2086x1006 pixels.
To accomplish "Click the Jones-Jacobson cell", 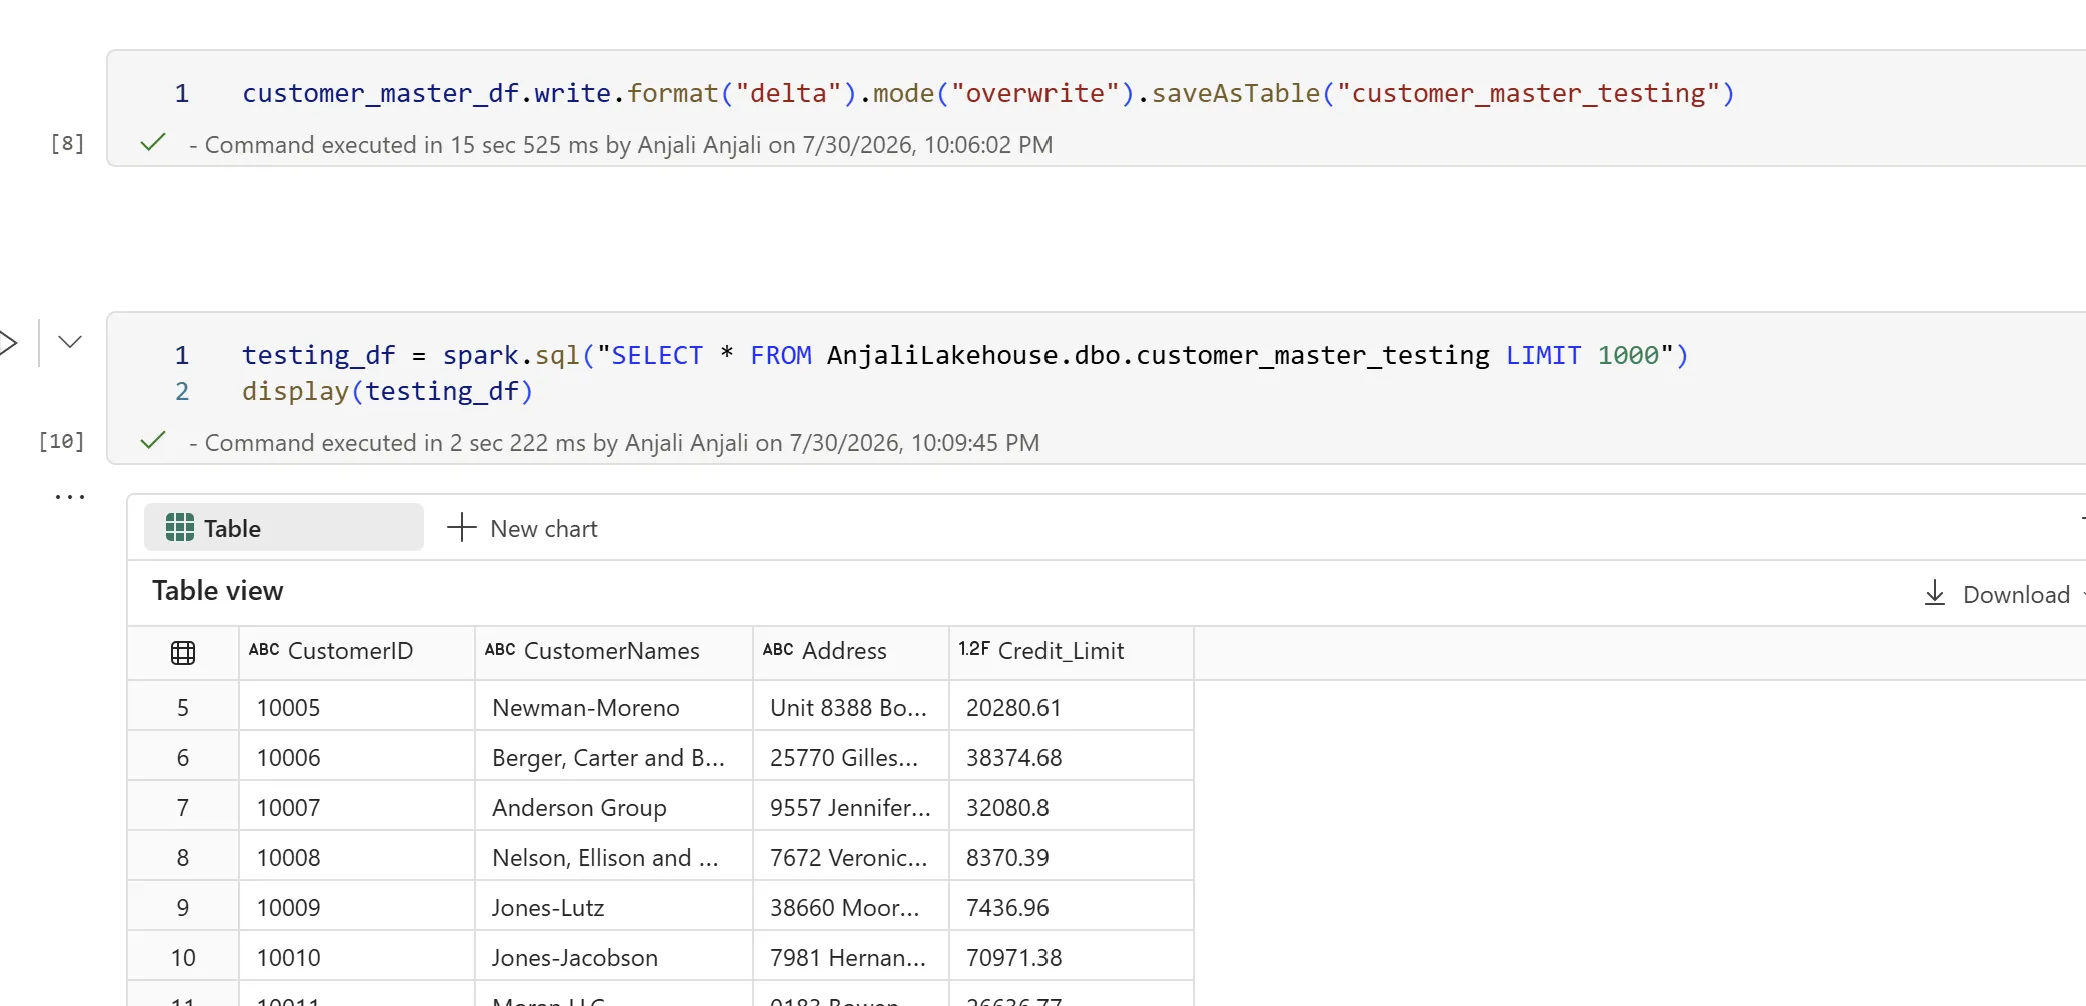I will pyautogui.click(x=613, y=957).
